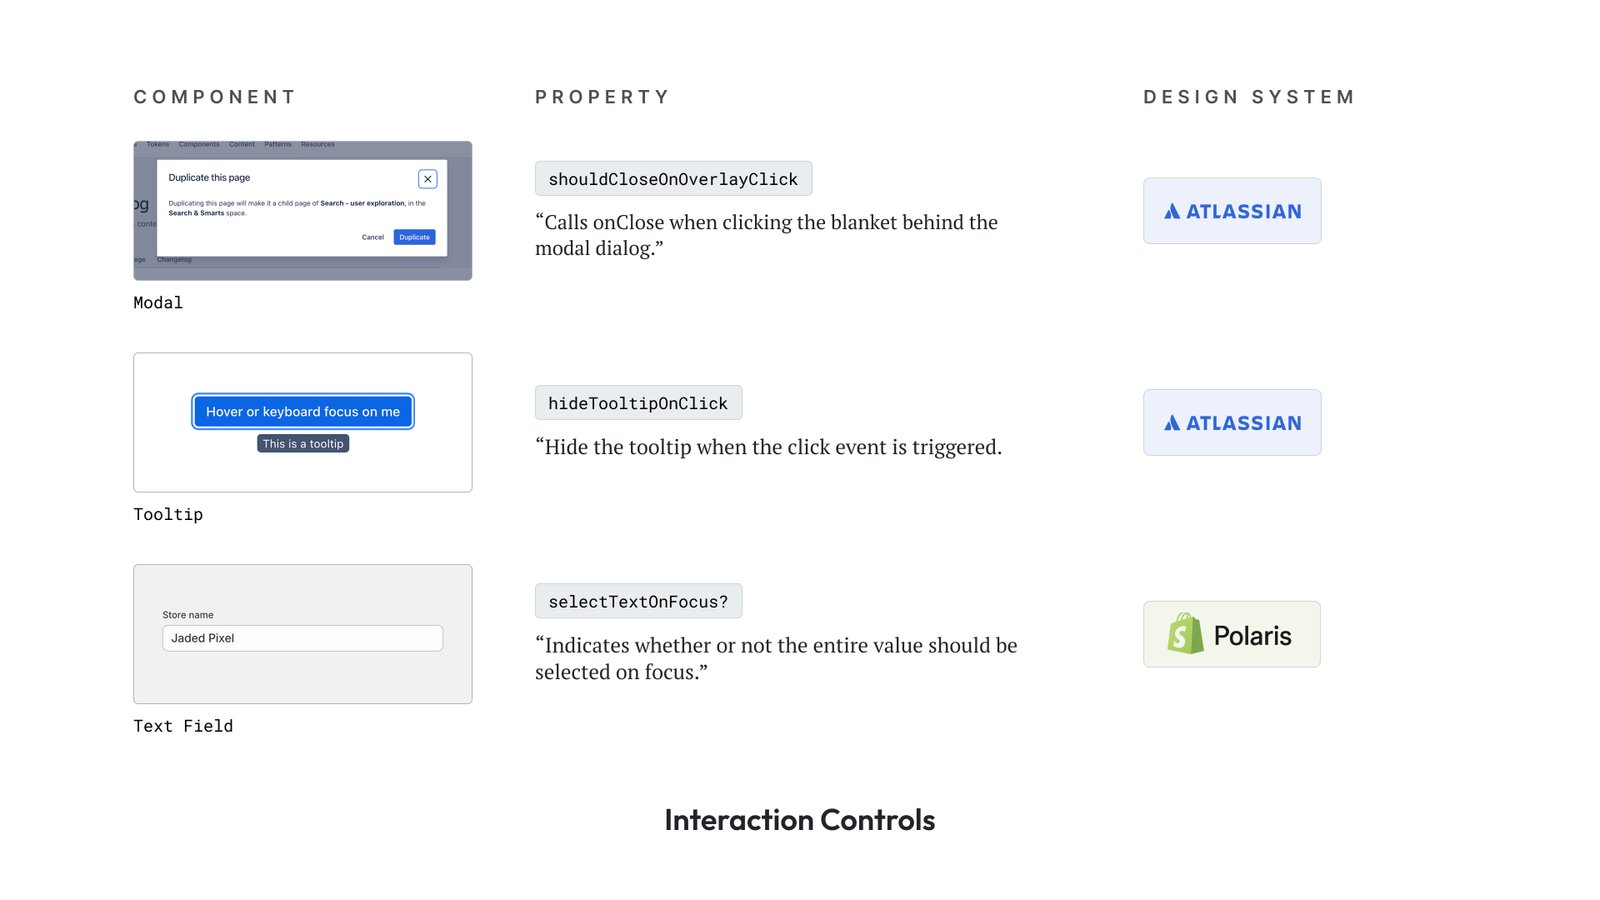Close the Duplicate this page modal
The height and width of the screenshot is (900, 1600).
[428, 179]
